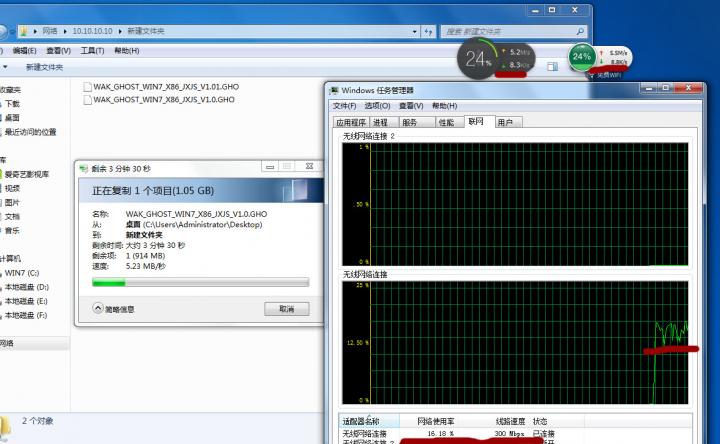The width and height of the screenshot is (720, 444).
Task: Cancel the copy with the 取消 button
Action: 287,309
